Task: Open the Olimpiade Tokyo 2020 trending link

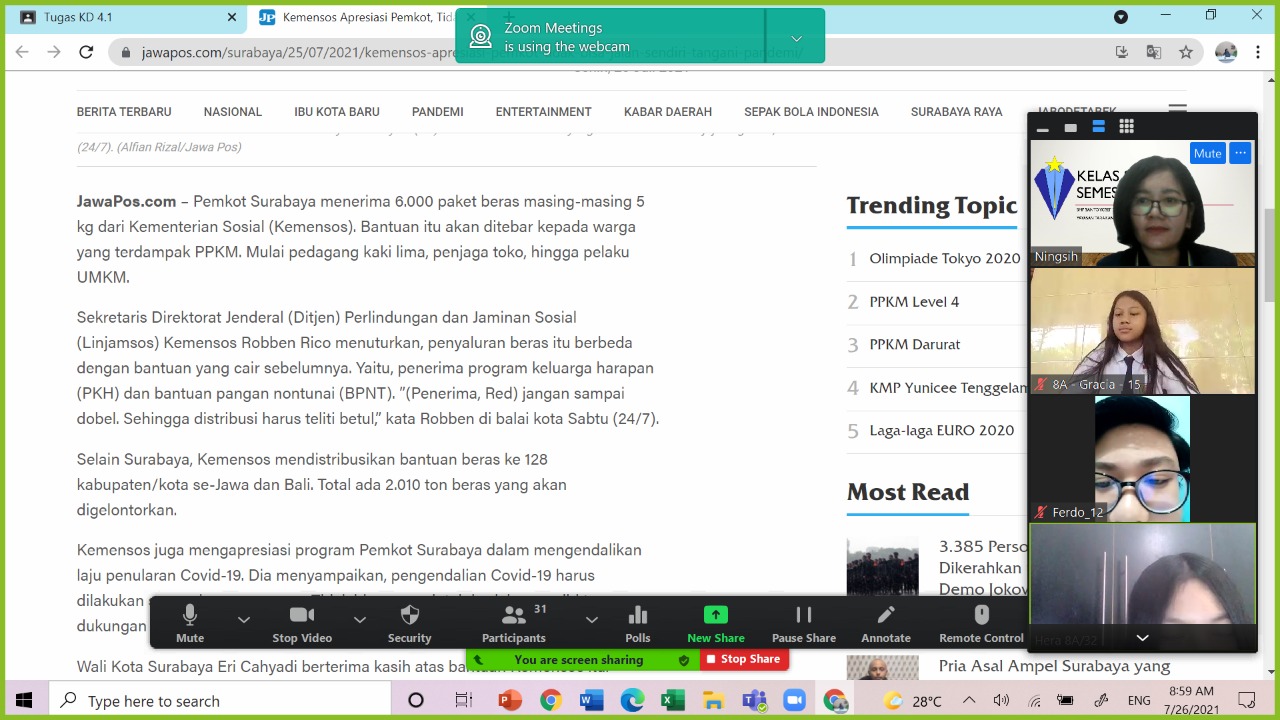Action: coord(944,258)
